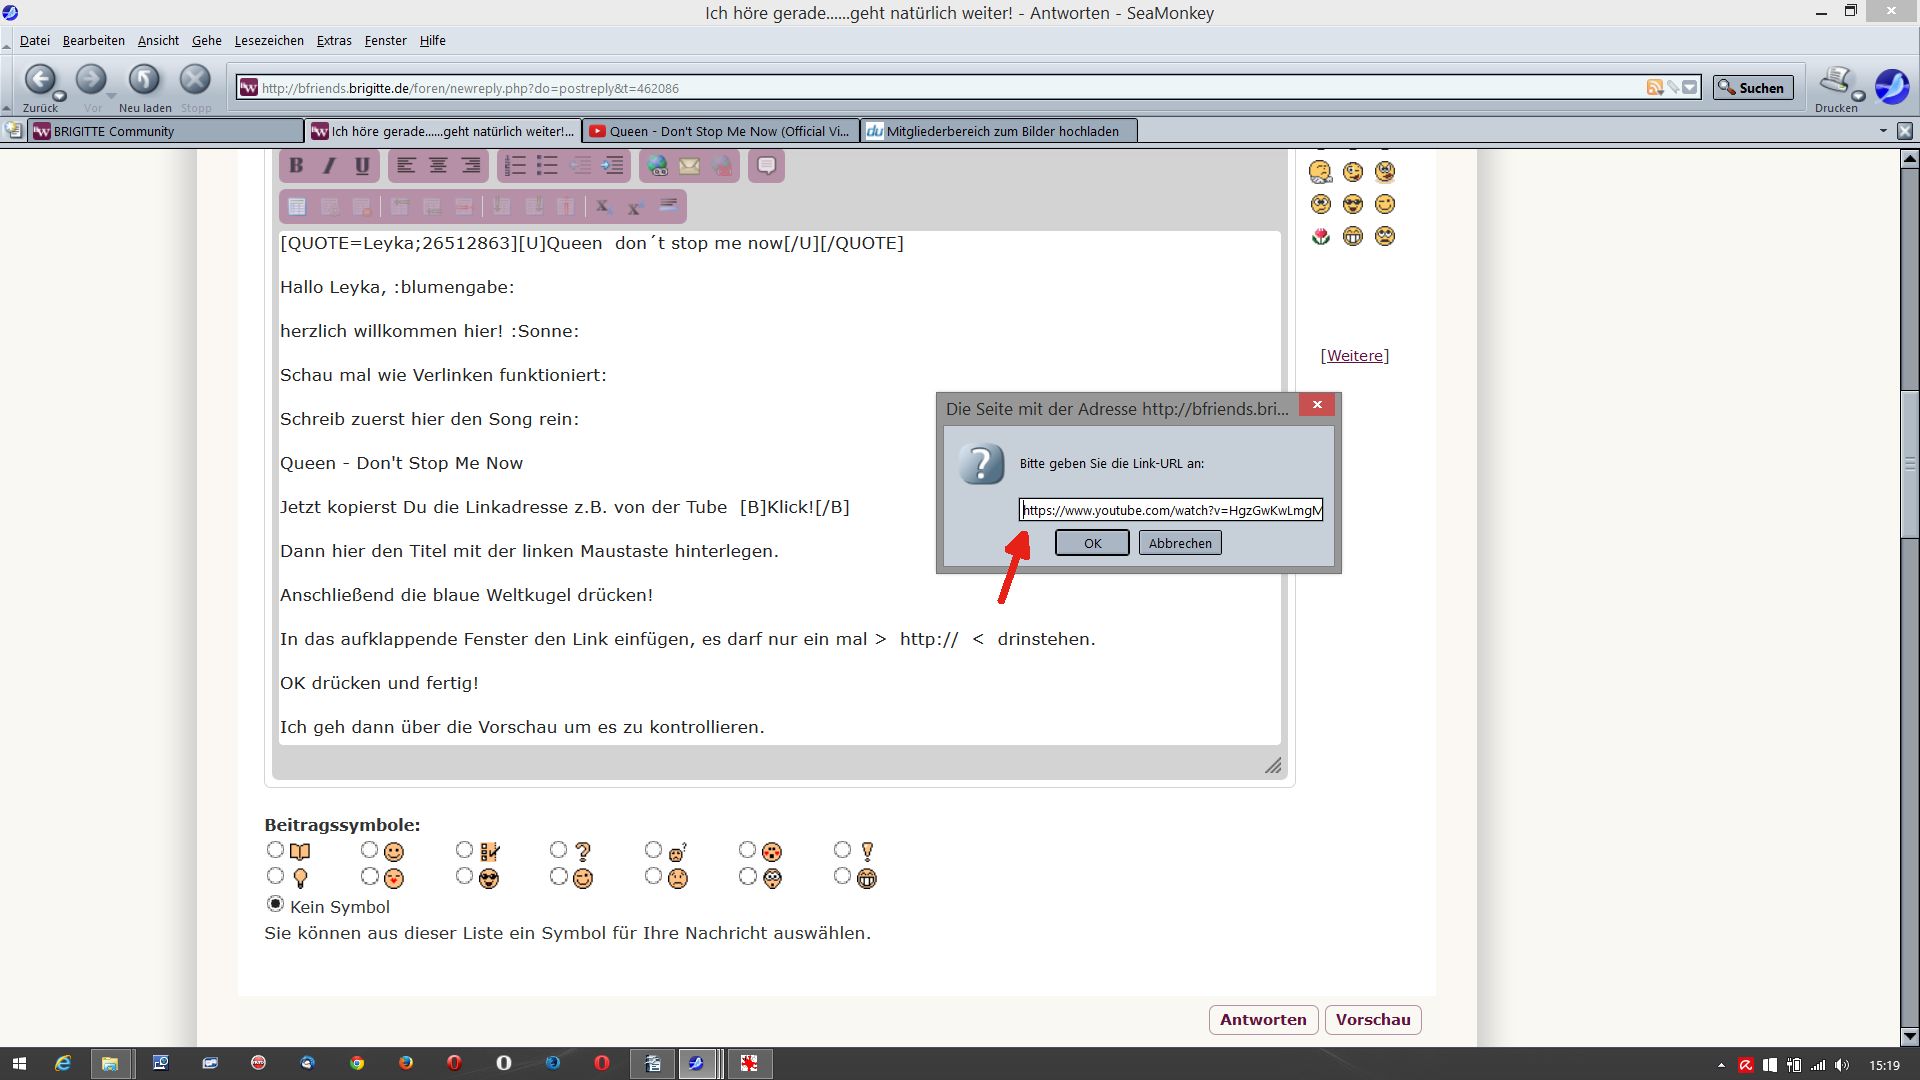1920x1080 pixels.
Task: Center-align text using the alignment icon
Action: coord(438,166)
